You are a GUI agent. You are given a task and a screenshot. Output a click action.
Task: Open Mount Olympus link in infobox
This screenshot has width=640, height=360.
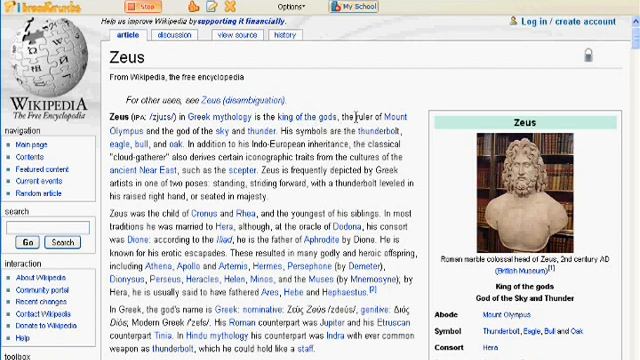coord(507,315)
